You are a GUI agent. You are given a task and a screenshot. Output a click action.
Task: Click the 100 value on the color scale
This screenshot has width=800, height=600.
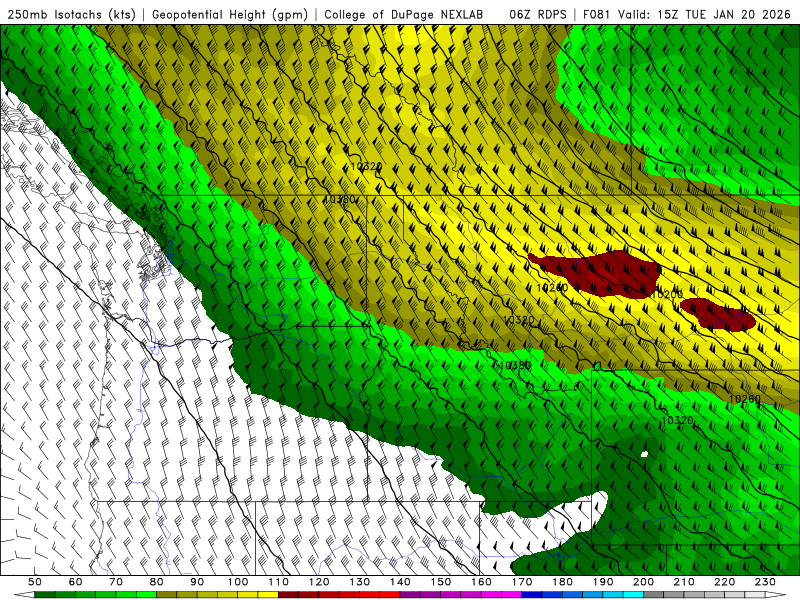click(238, 582)
